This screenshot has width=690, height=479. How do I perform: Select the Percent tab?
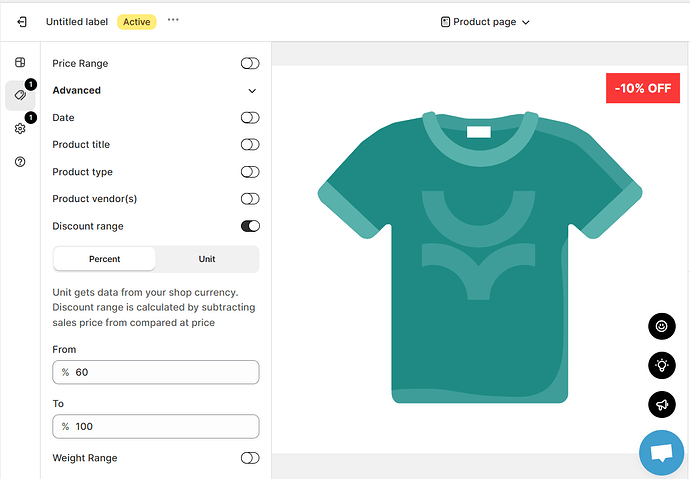coord(104,259)
